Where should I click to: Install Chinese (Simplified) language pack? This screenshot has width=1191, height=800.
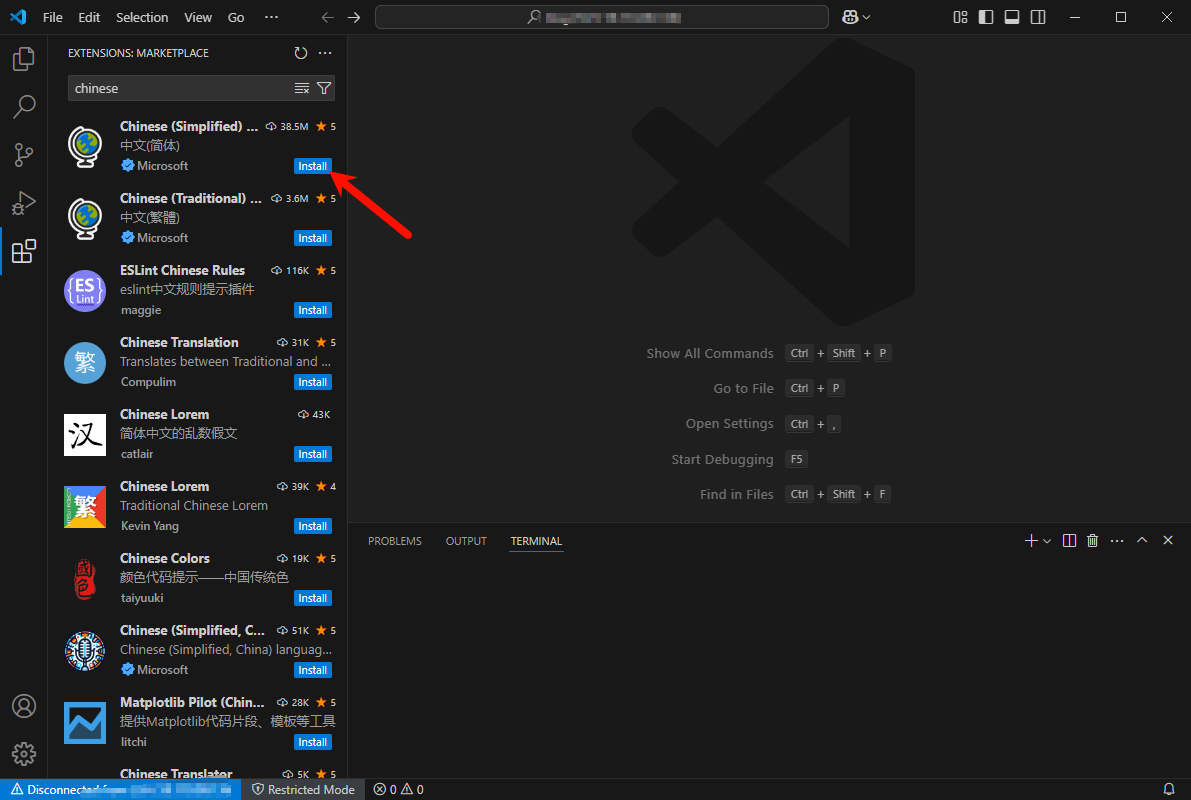[312, 166]
